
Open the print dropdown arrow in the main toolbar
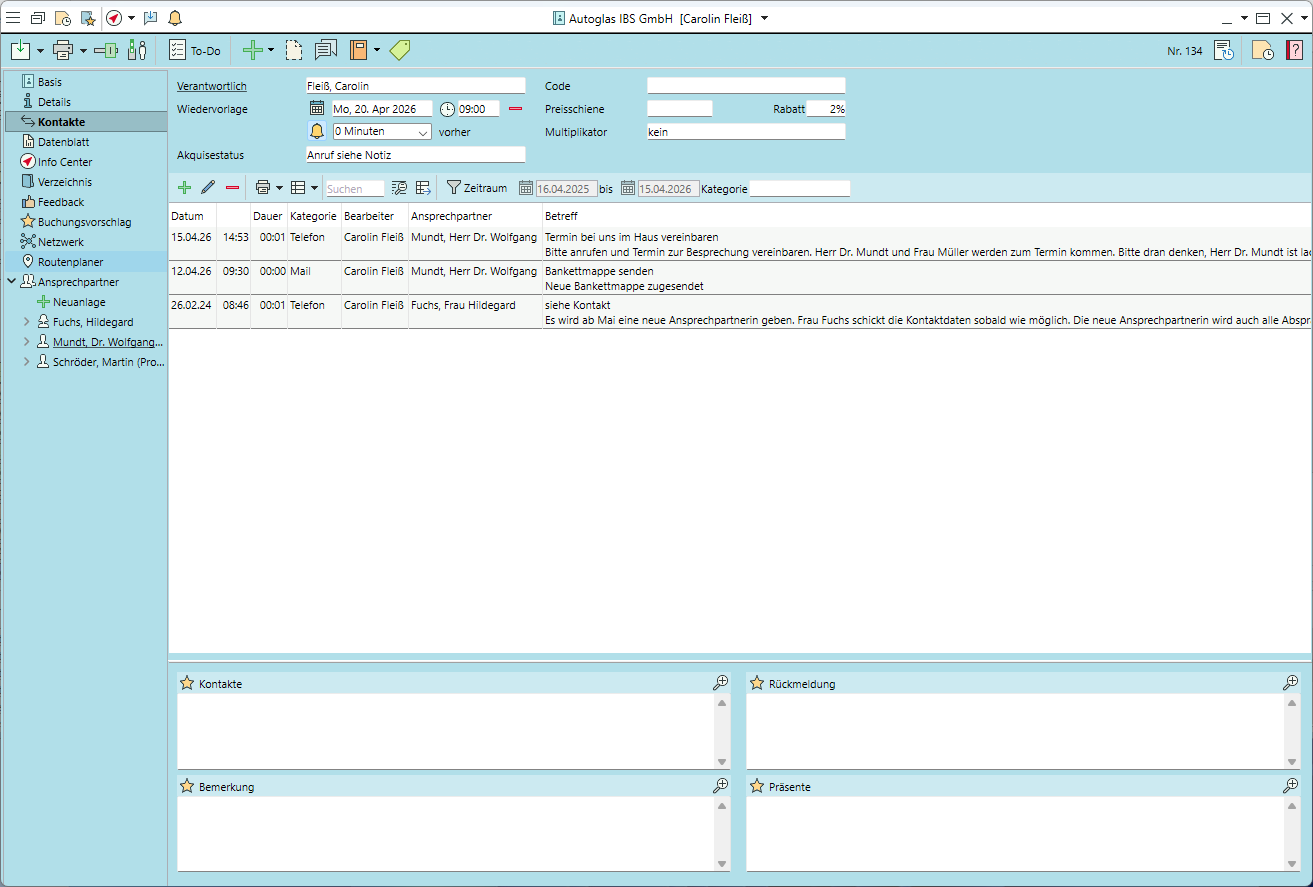(x=83, y=50)
